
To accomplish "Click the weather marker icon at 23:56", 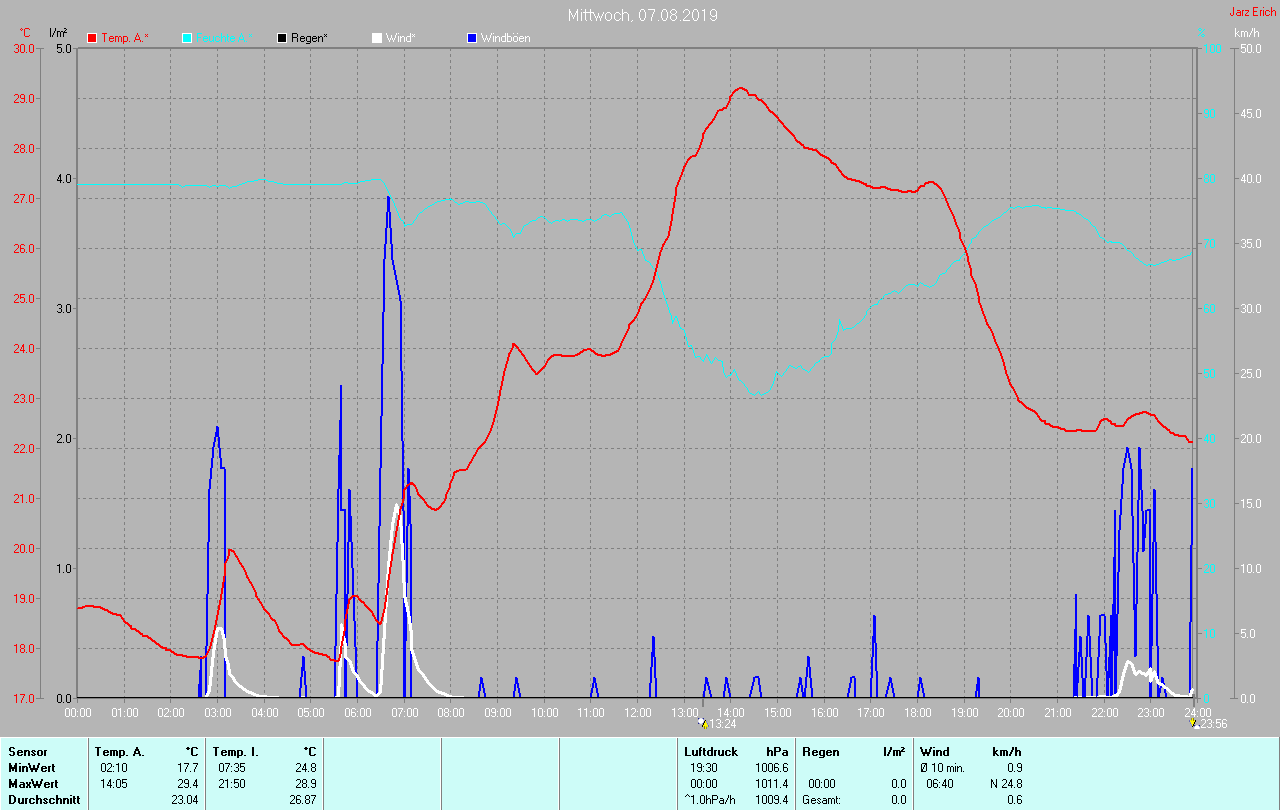I will point(1193,722).
